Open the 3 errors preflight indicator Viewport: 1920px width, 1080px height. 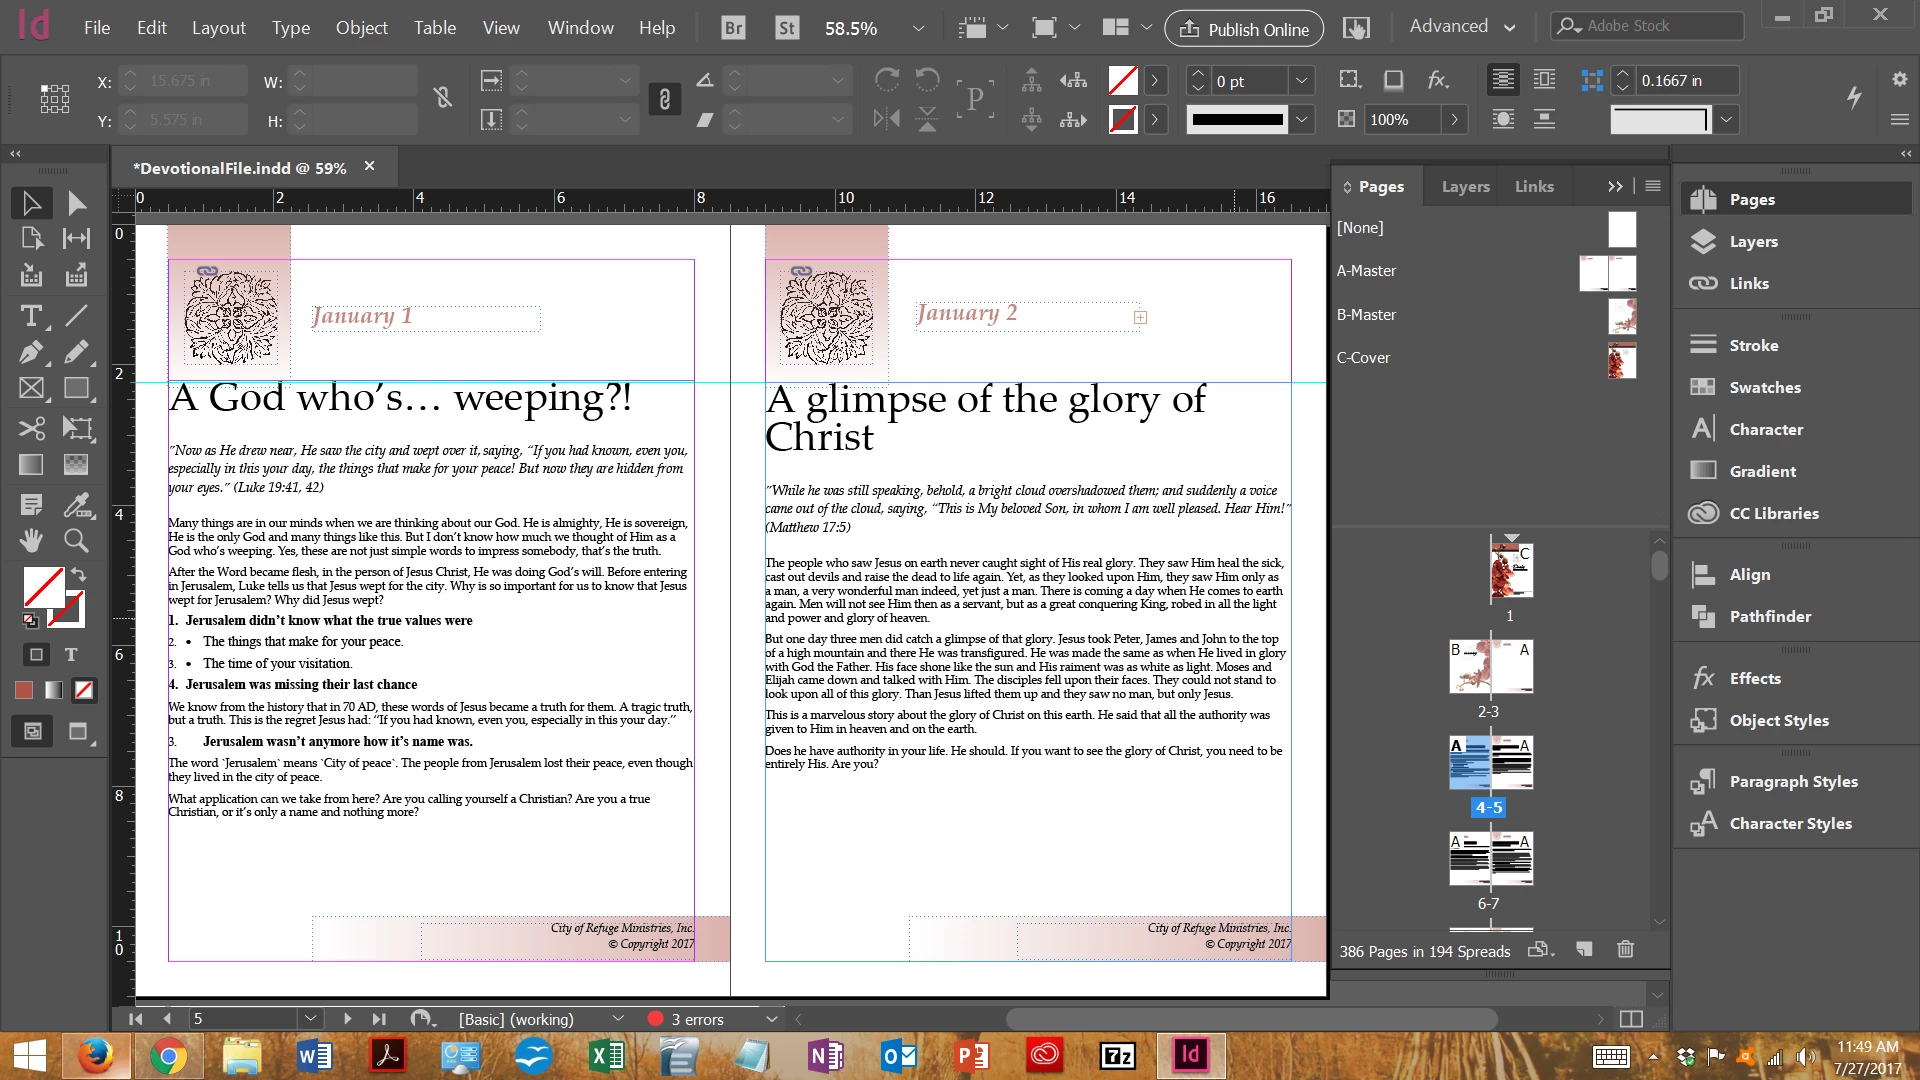pyautogui.click(x=697, y=1019)
